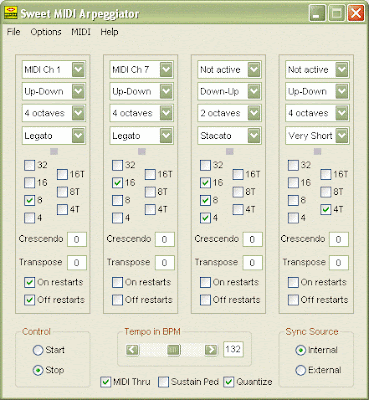Open the MIDI menu
369x400 pixels.
tap(81, 32)
